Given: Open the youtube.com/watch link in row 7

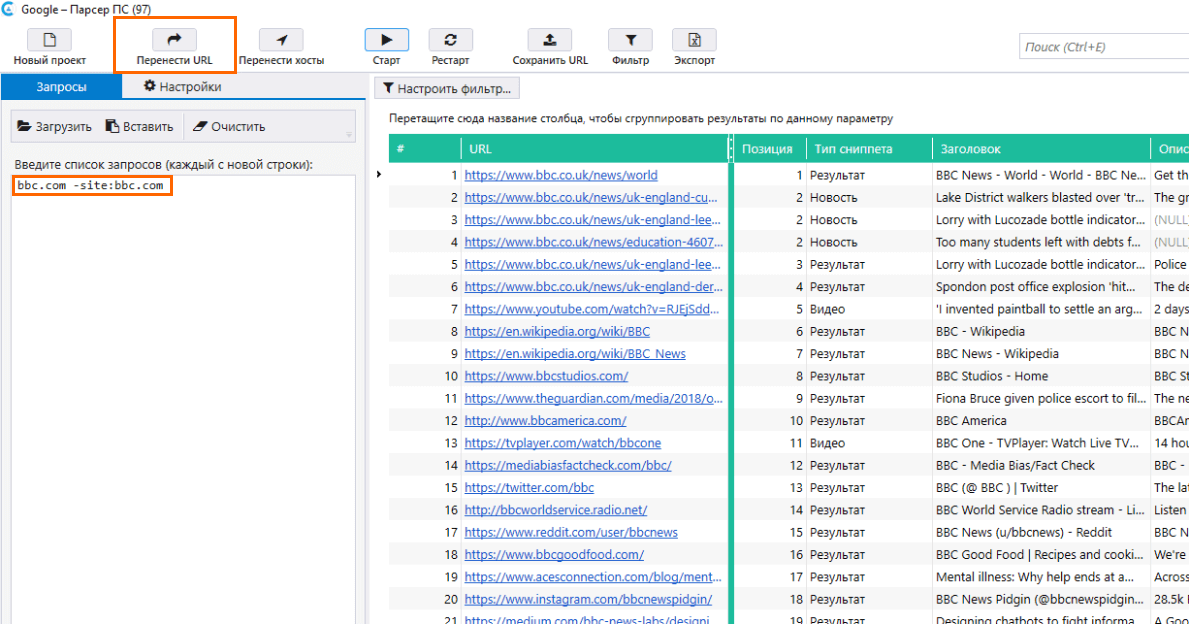Looking at the screenshot, I should coord(591,309).
